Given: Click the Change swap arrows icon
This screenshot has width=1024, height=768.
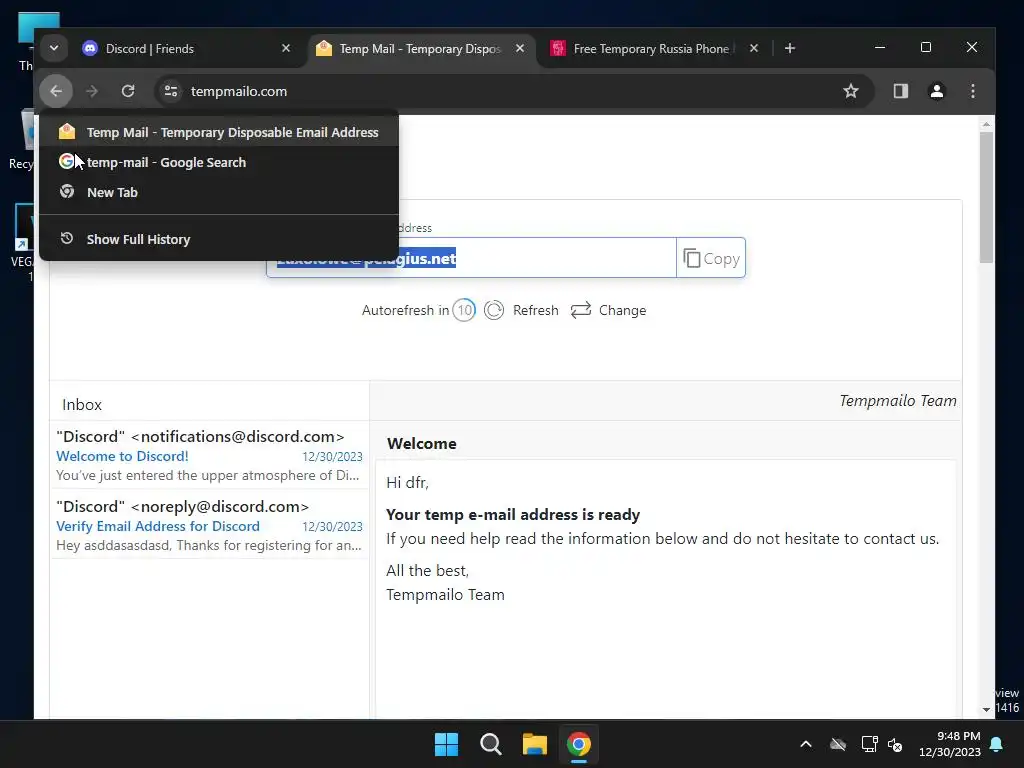Looking at the screenshot, I should click(x=581, y=310).
